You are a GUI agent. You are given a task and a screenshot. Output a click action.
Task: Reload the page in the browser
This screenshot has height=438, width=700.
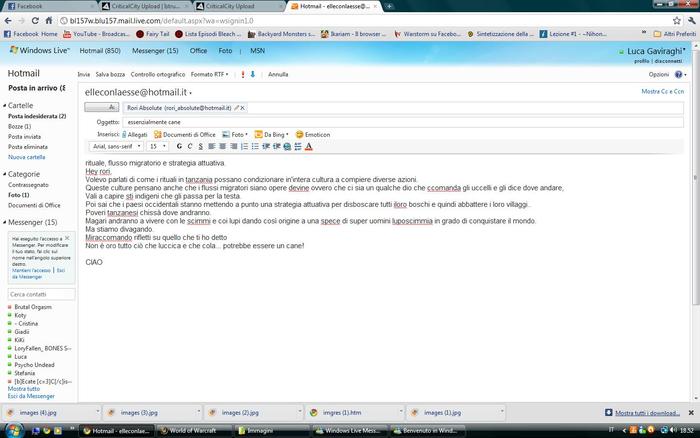(35, 21)
